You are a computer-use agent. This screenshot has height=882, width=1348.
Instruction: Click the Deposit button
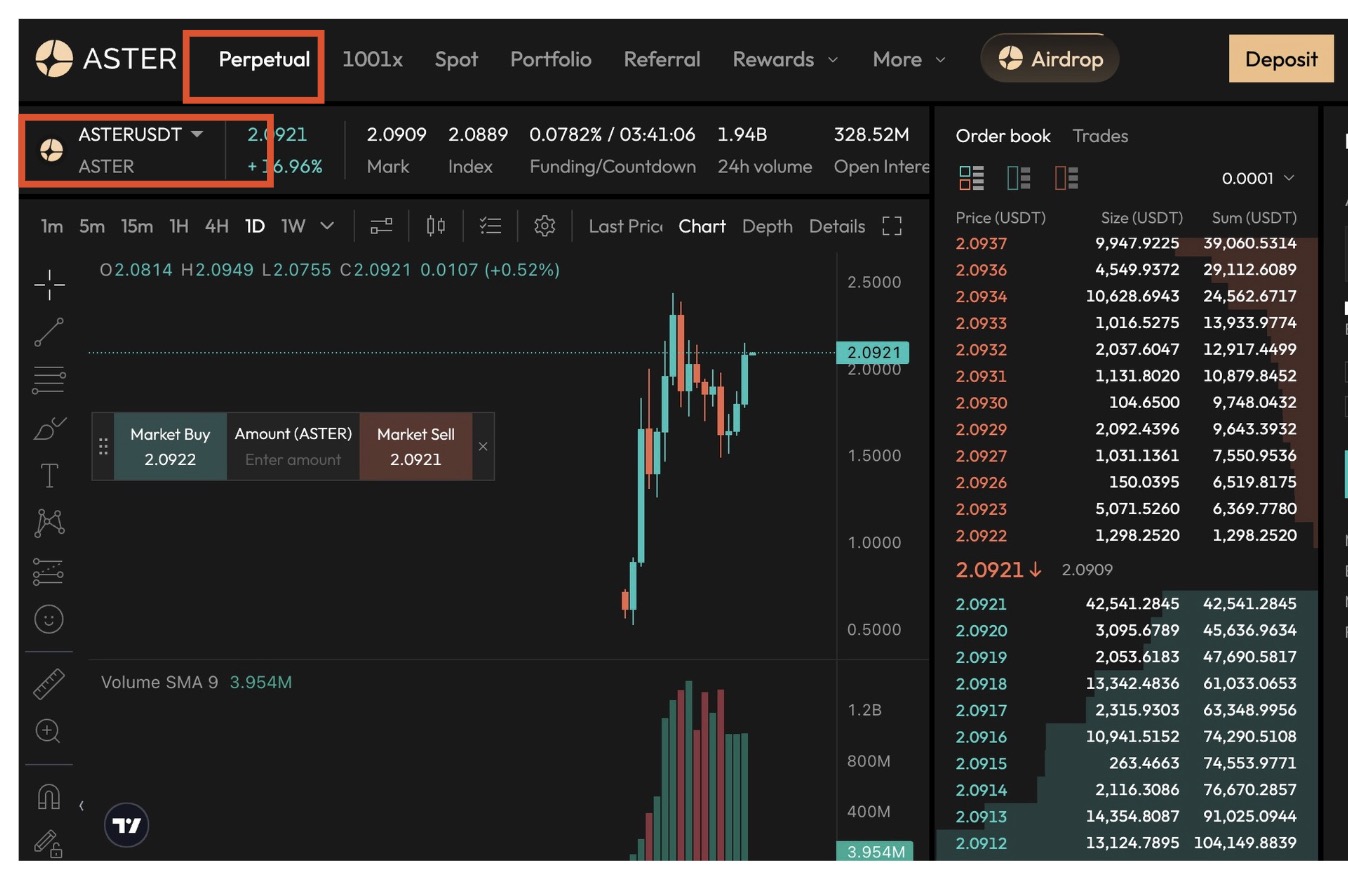click(x=1280, y=59)
